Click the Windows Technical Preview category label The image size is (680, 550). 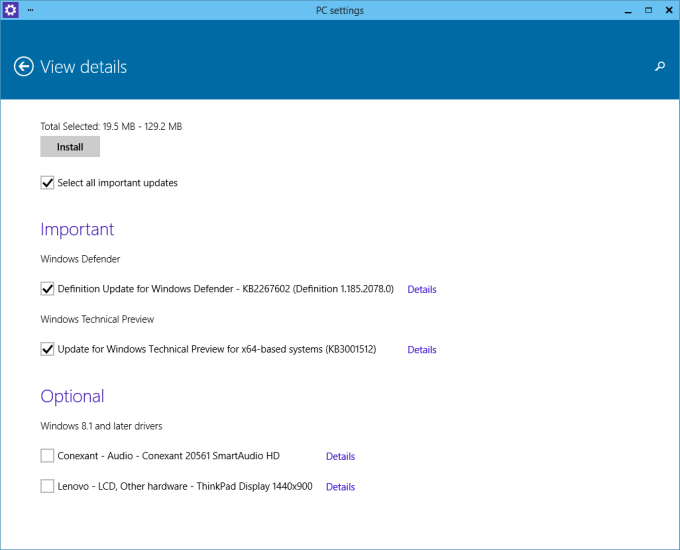(97, 319)
